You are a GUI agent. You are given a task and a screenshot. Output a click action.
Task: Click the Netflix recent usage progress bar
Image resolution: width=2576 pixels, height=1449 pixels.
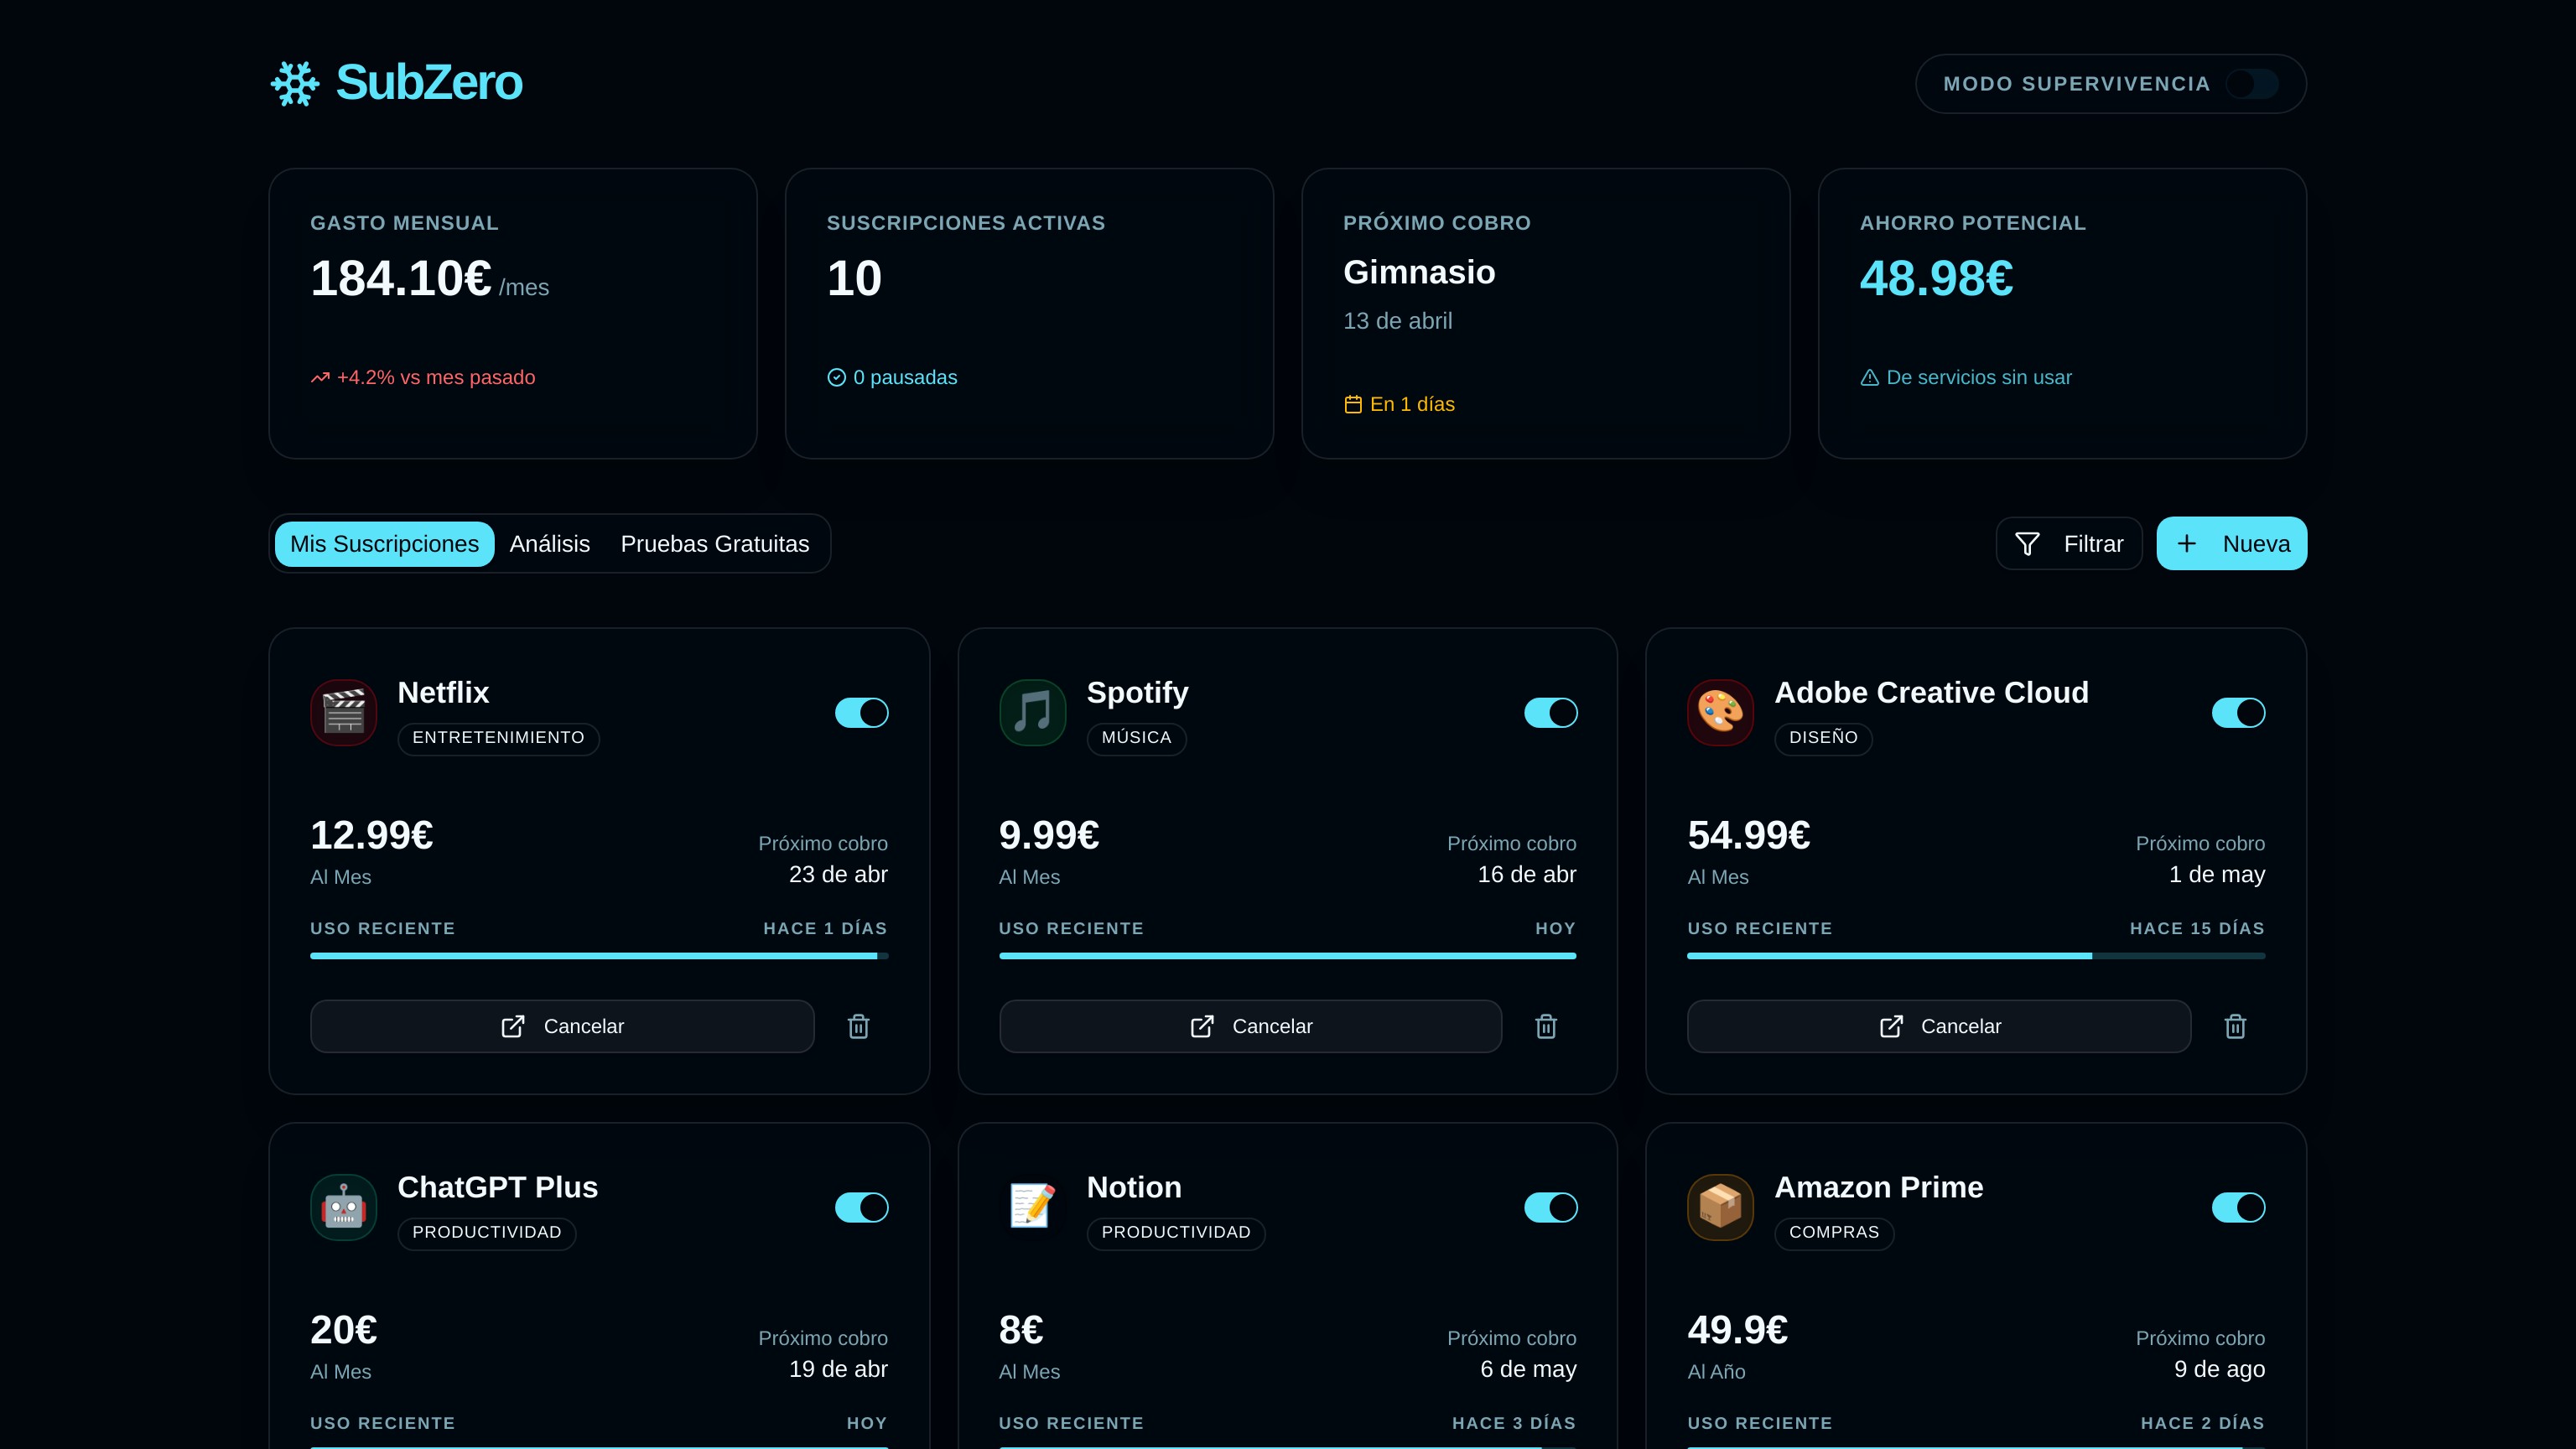[598, 956]
